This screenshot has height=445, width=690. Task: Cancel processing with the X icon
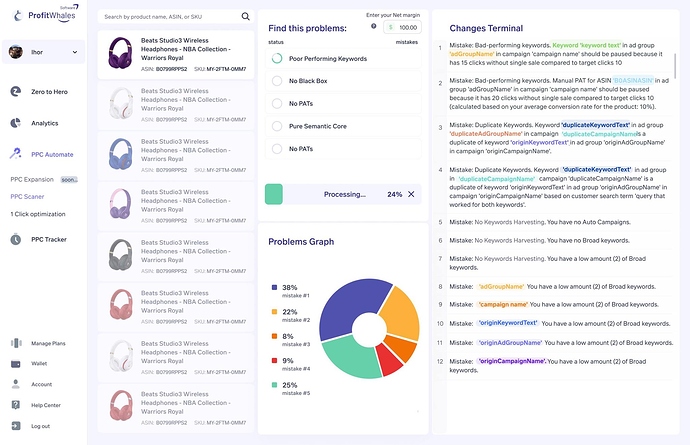(x=411, y=194)
